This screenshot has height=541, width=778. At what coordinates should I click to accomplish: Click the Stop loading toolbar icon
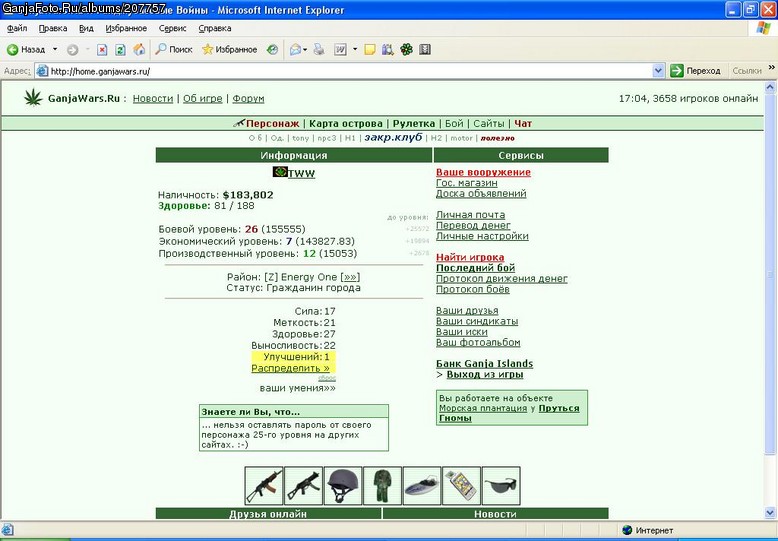click(x=102, y=50)
